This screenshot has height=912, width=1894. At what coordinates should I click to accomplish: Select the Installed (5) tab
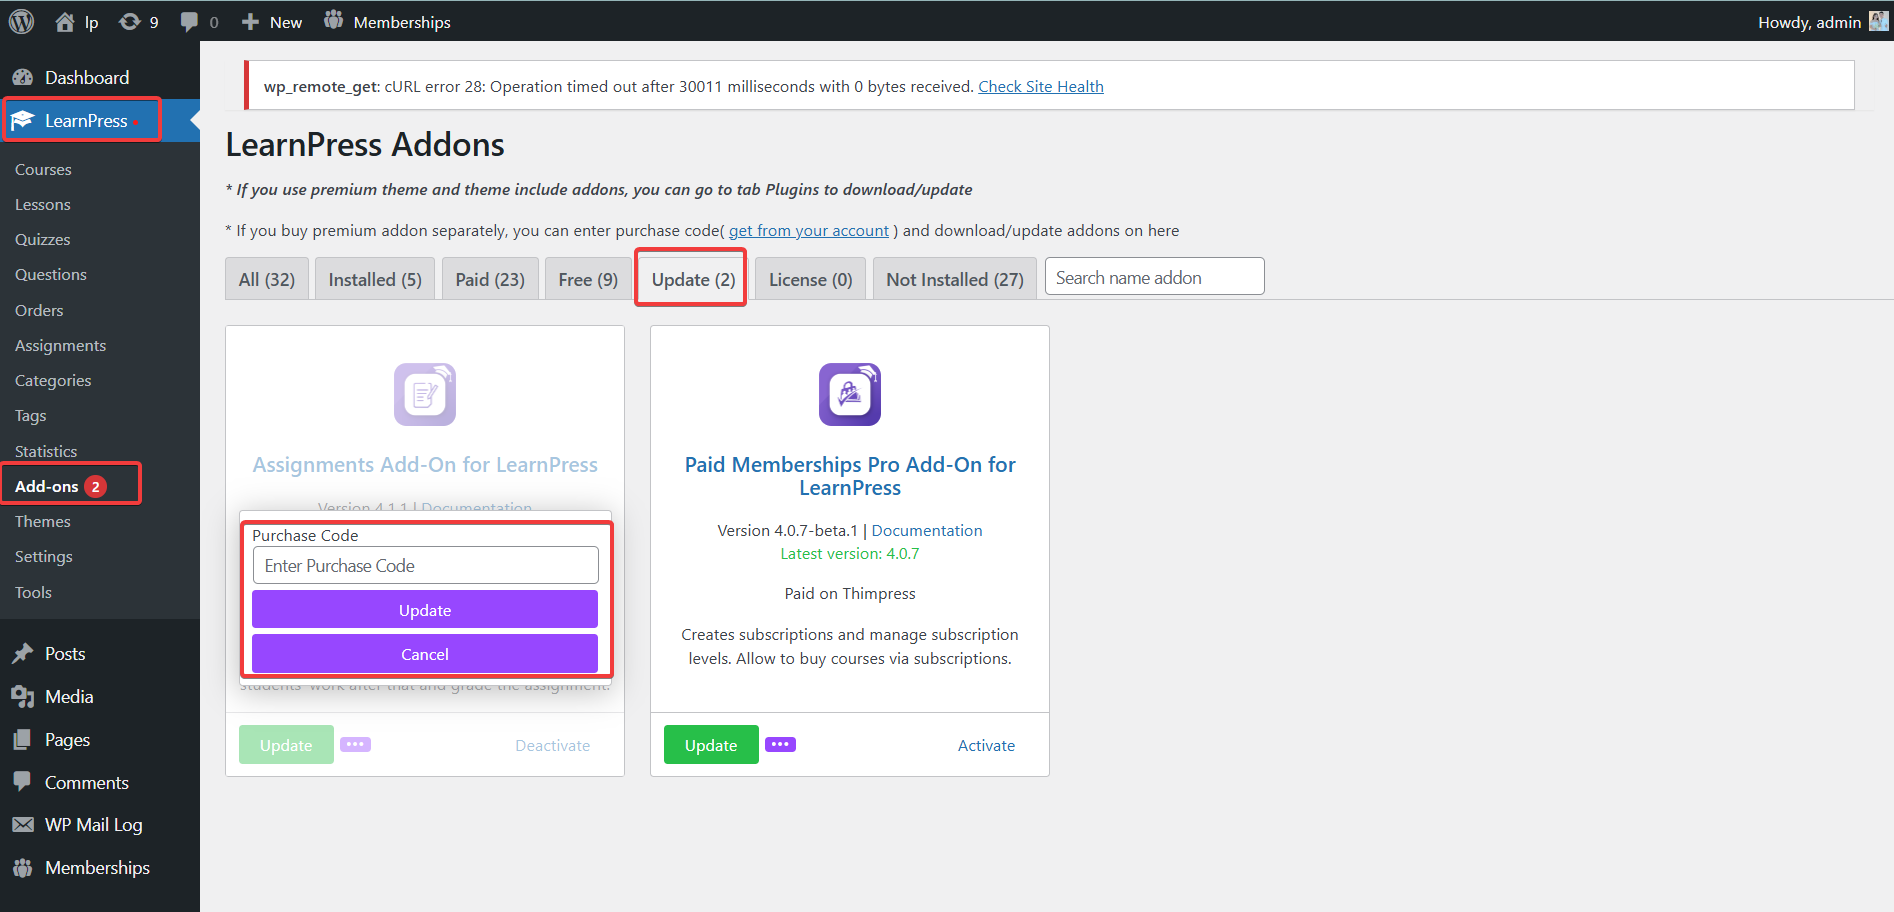pos(375,279)
